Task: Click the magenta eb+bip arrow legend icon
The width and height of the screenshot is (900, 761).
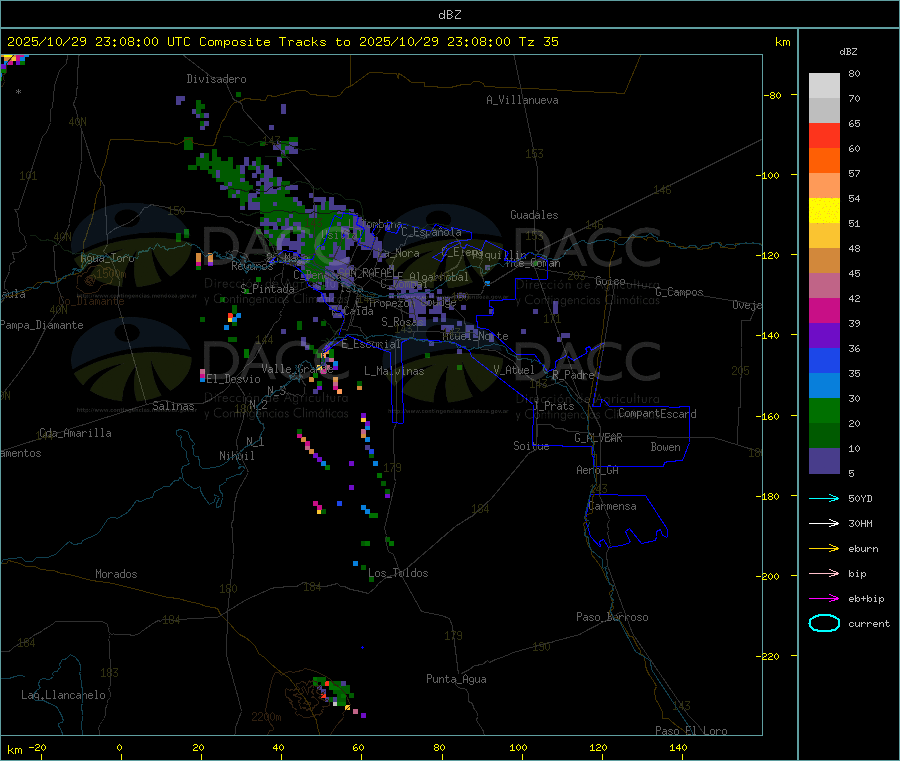Action: [x=824, y=599]
